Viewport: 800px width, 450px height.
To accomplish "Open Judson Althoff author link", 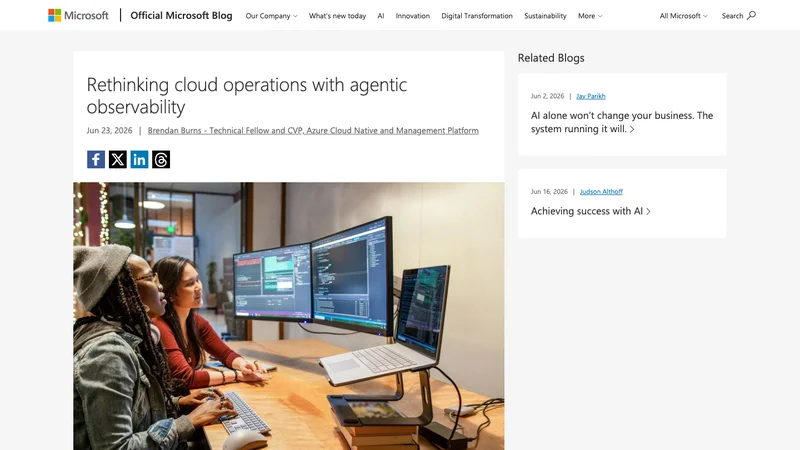I will [x=601, y=191].
